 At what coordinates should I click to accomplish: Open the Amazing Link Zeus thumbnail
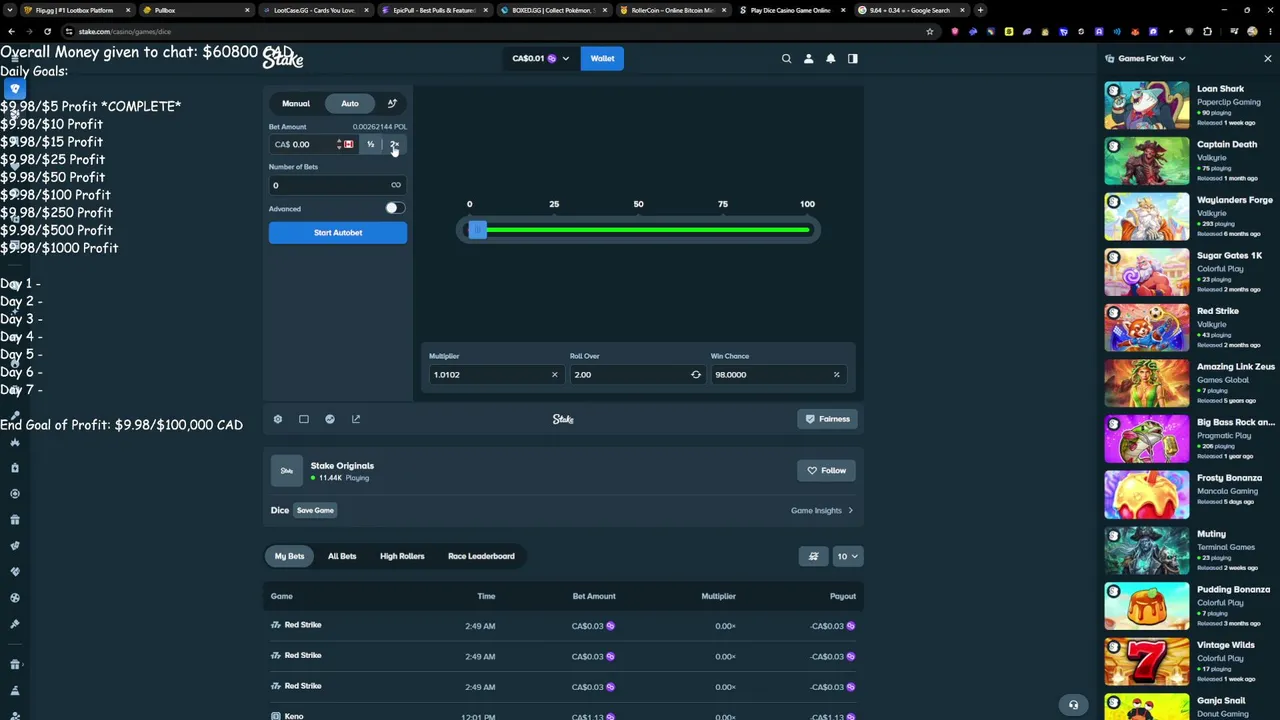pyautogui.click(x=1147, y=383)
